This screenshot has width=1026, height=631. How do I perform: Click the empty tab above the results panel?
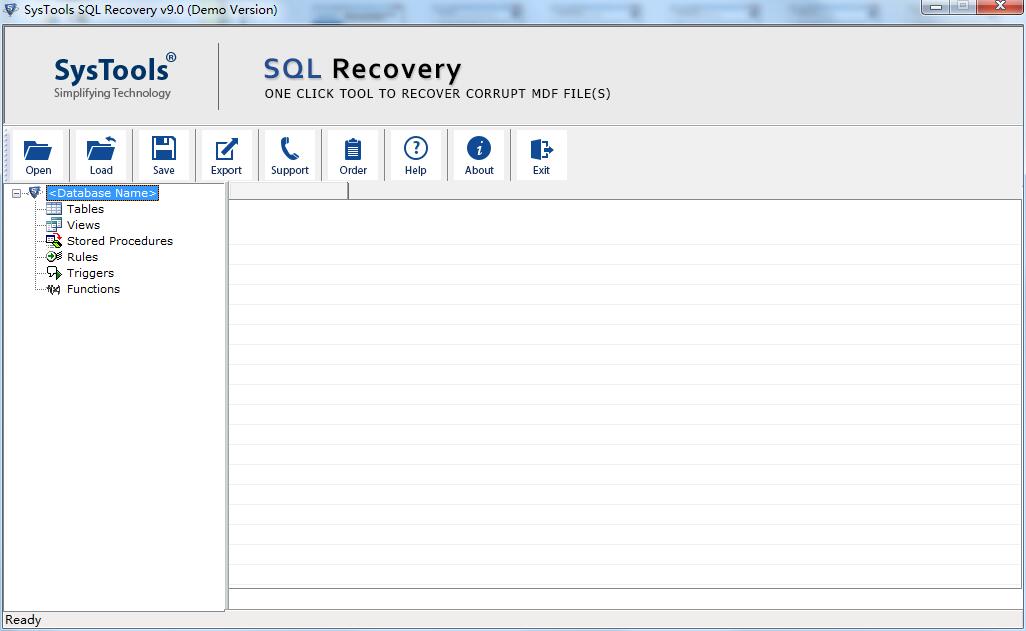pyautogui.click(x=289, y=190)
